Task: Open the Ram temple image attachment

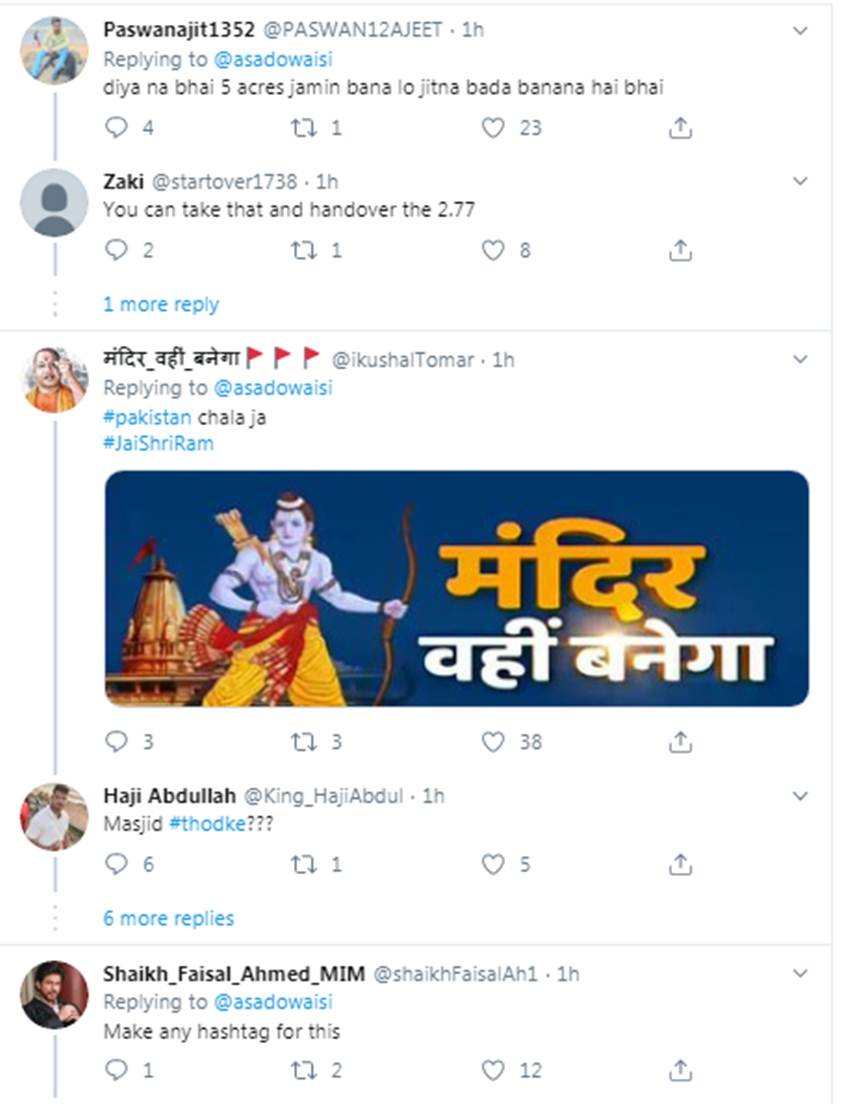Action: click(456, 589)
